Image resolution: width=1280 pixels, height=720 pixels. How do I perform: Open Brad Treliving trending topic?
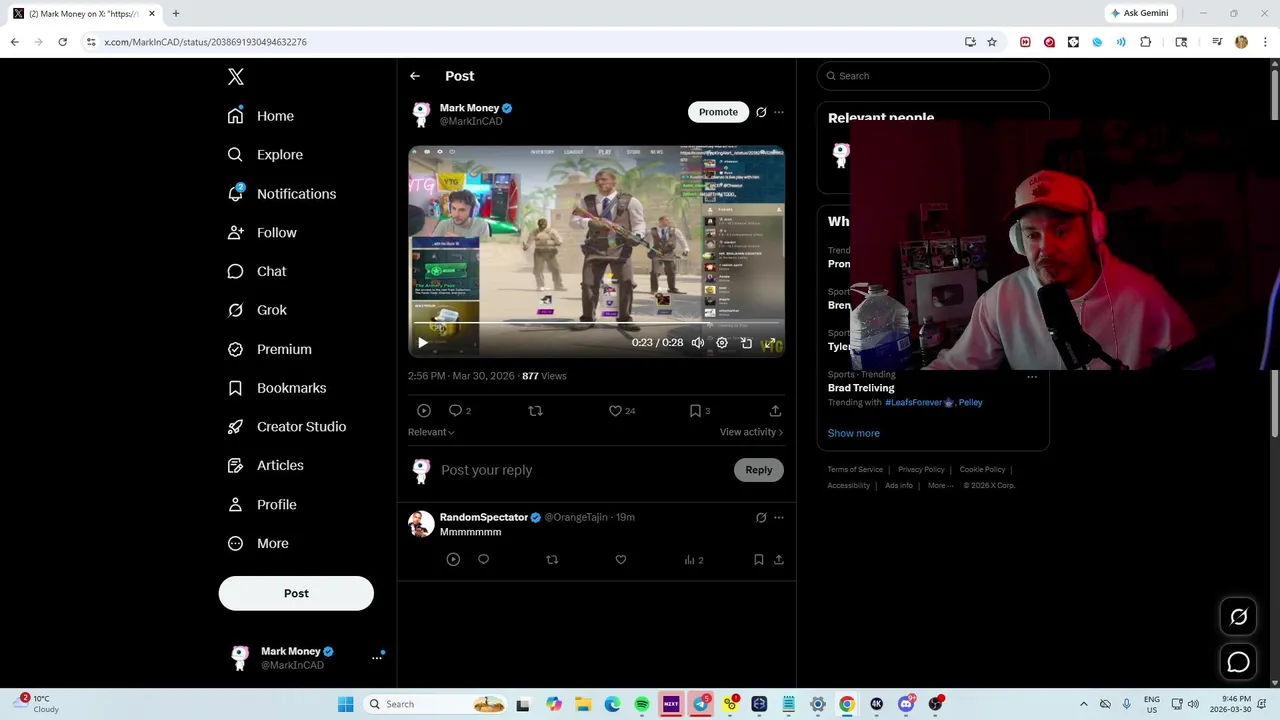point(861,388)
